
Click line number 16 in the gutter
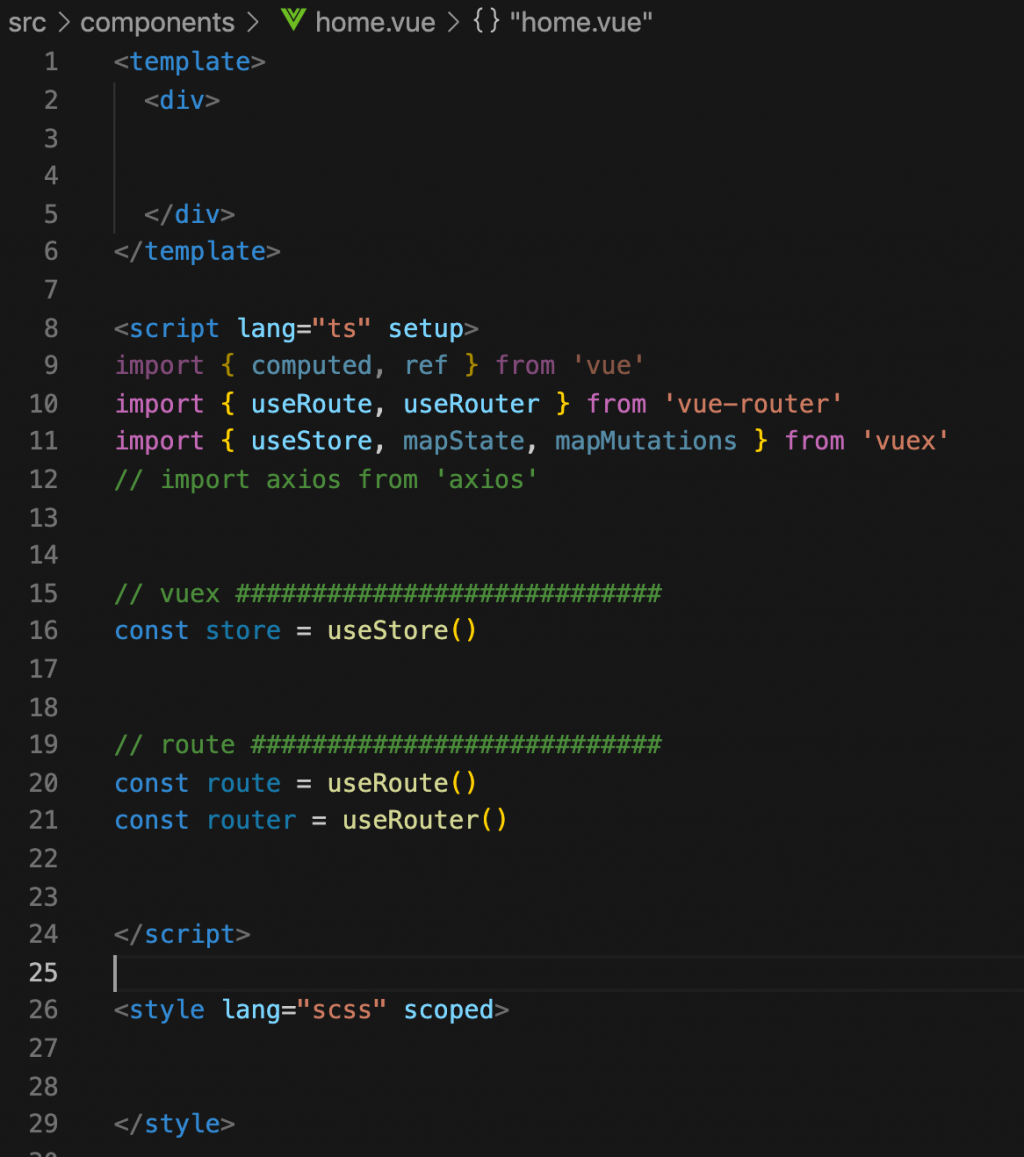(44, 630)
